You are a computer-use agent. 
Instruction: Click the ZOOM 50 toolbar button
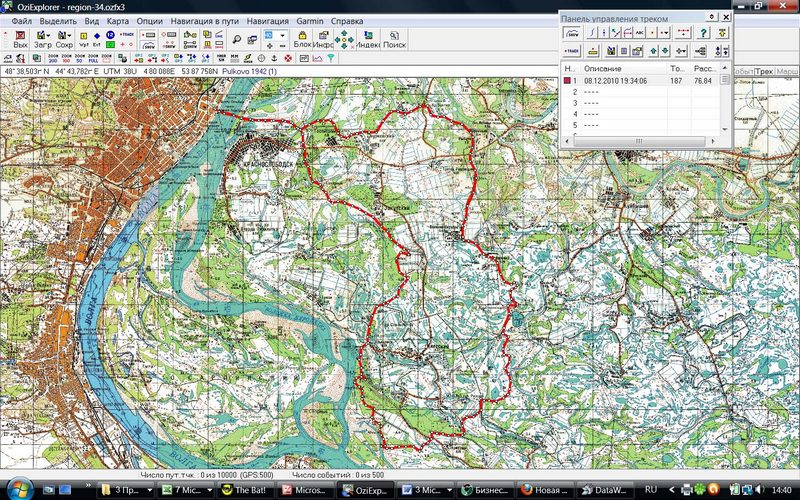click(x=80, y=58)
